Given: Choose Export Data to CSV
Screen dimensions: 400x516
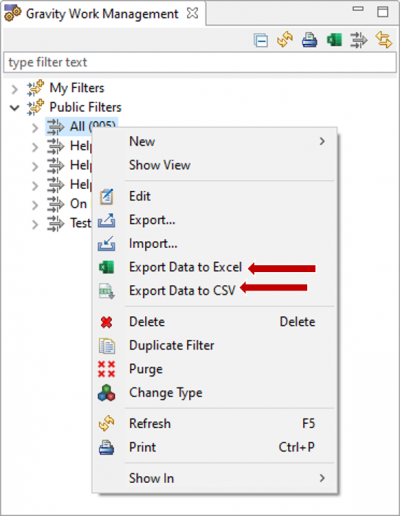Looking at the screenshot, I should pos(182,291).
